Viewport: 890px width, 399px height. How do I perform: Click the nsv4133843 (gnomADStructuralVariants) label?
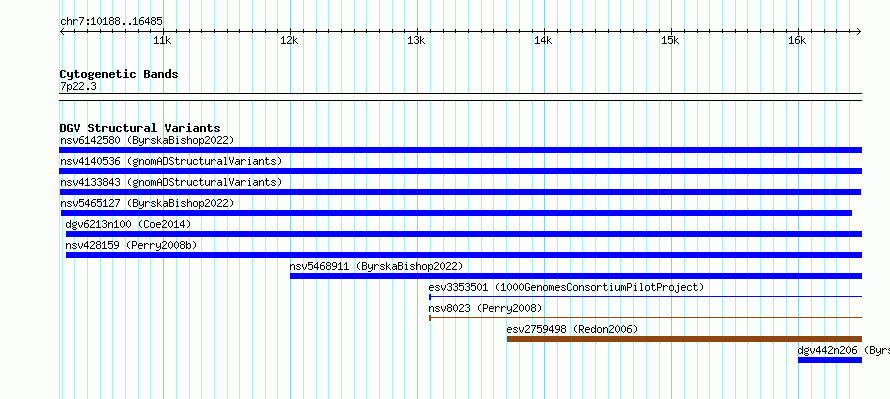point(171,182)
